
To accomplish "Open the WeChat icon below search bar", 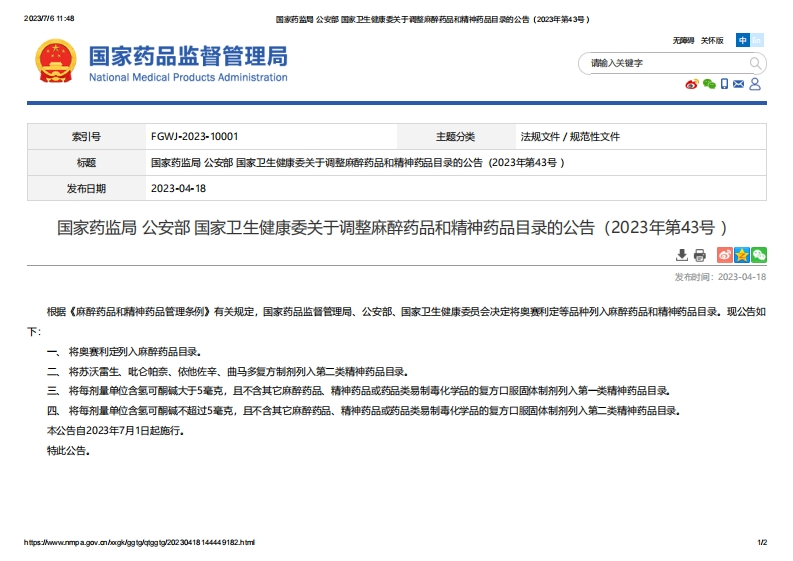I will coord(709,84).
